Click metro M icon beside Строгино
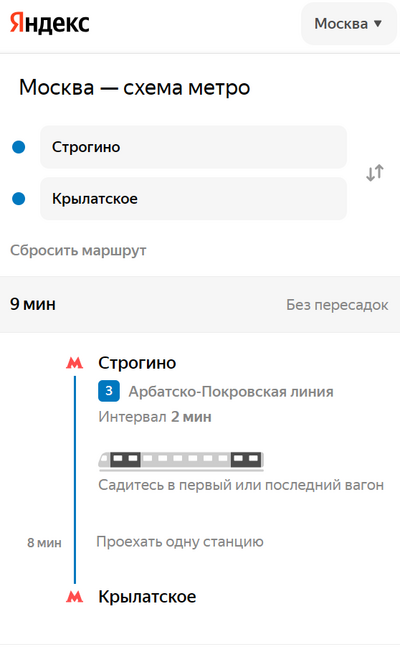Image resolution: width=400 pixels, height=652 pixels. point(75,363)
